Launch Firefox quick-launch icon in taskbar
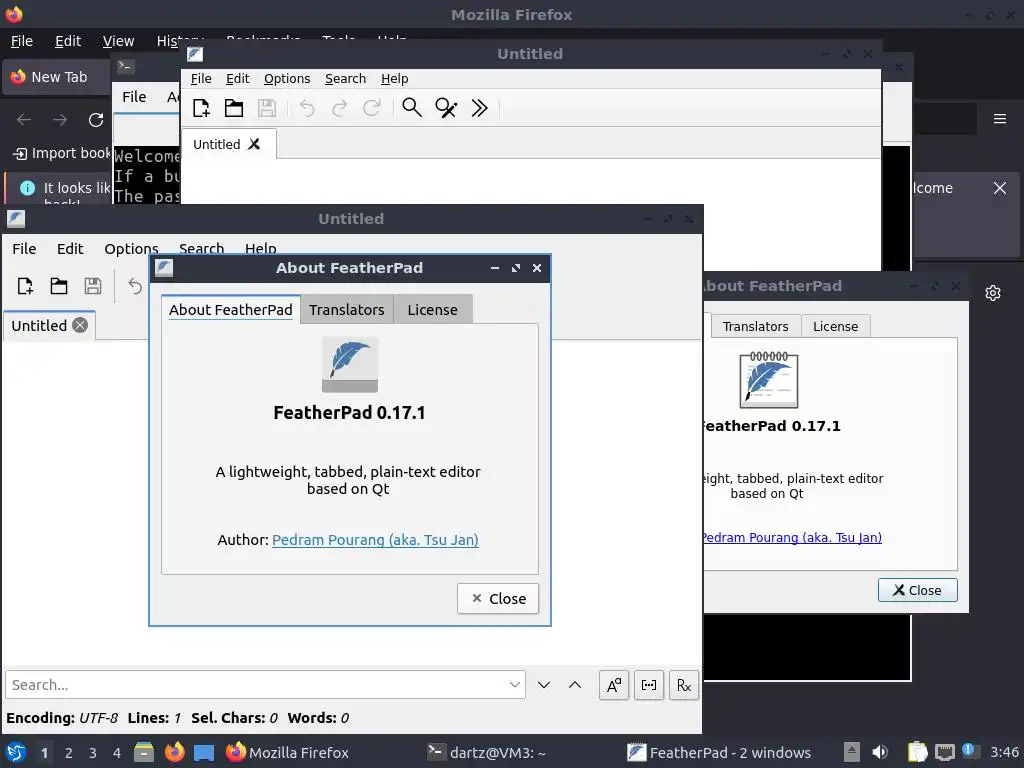 pos(174,752)
